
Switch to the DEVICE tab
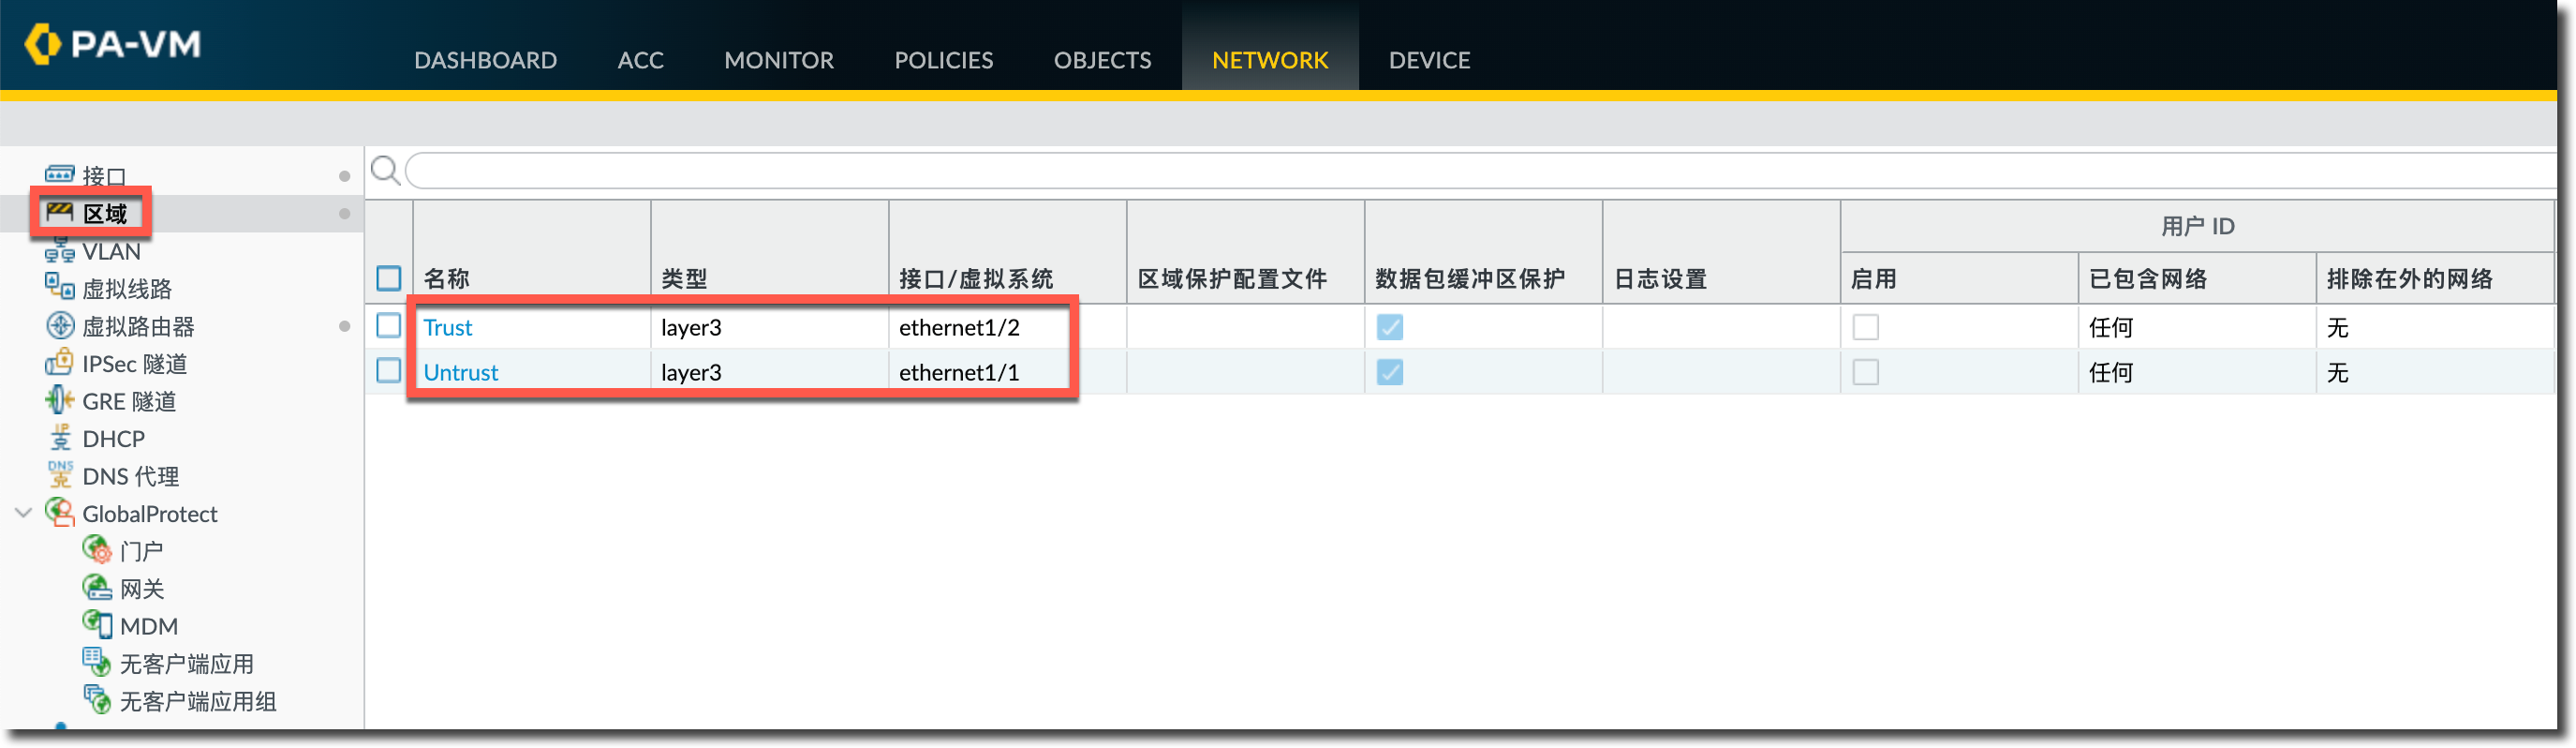click(x=1428, y=60)
